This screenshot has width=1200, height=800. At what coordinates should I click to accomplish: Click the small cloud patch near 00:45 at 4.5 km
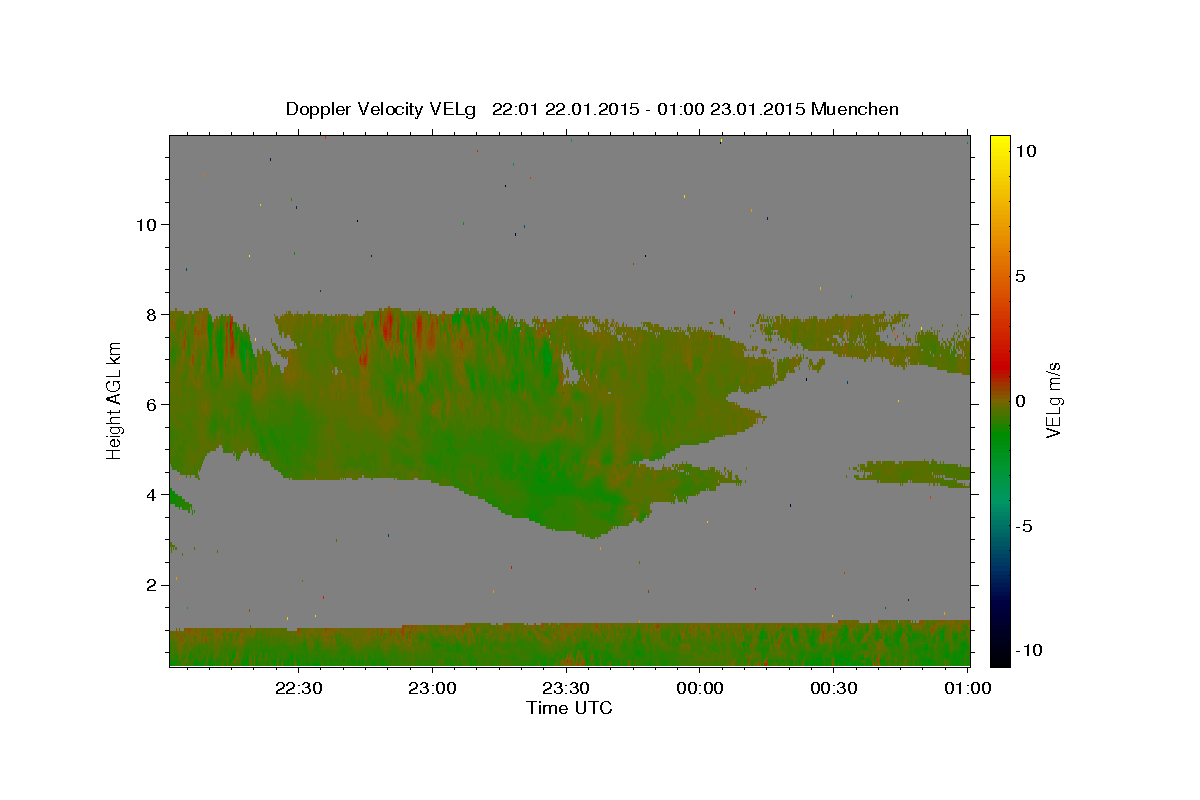coord(913,472)
